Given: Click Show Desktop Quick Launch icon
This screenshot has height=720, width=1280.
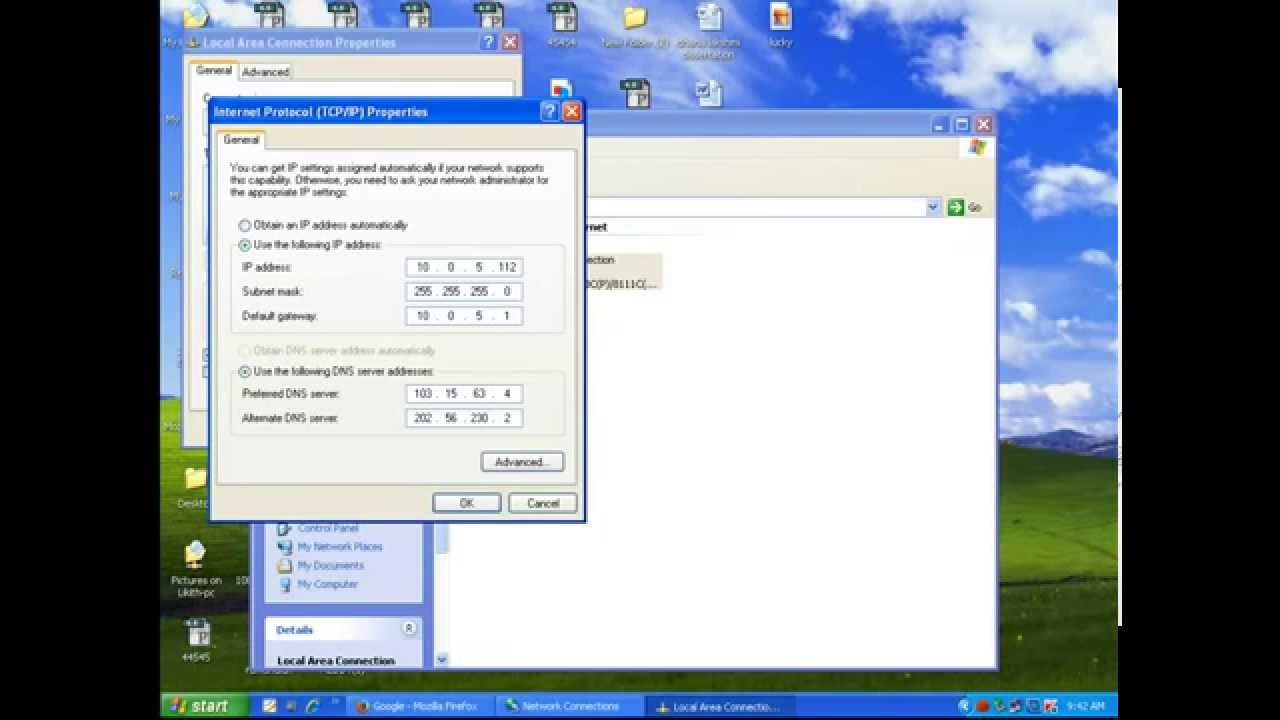Looking at the screenshot, I should pyautogui.click(x=291, y=706).
